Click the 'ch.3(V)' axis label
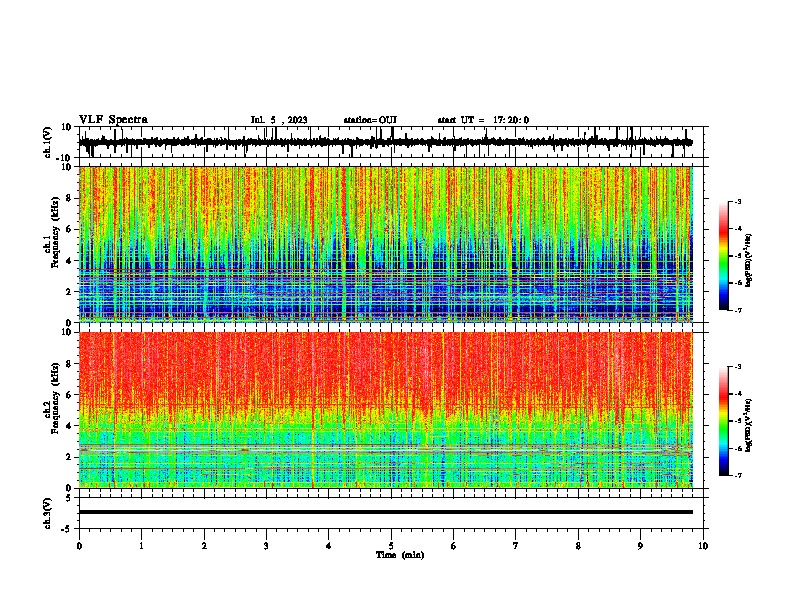792x612 pixels. (x=47, y=513)
